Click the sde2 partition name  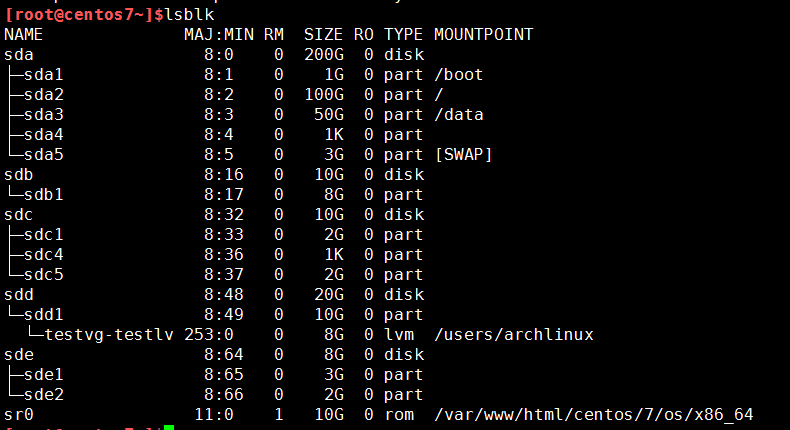(x=43, y=394)
